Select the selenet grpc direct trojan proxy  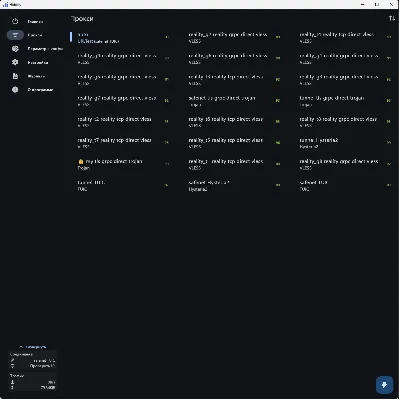[x=232, y=101]
